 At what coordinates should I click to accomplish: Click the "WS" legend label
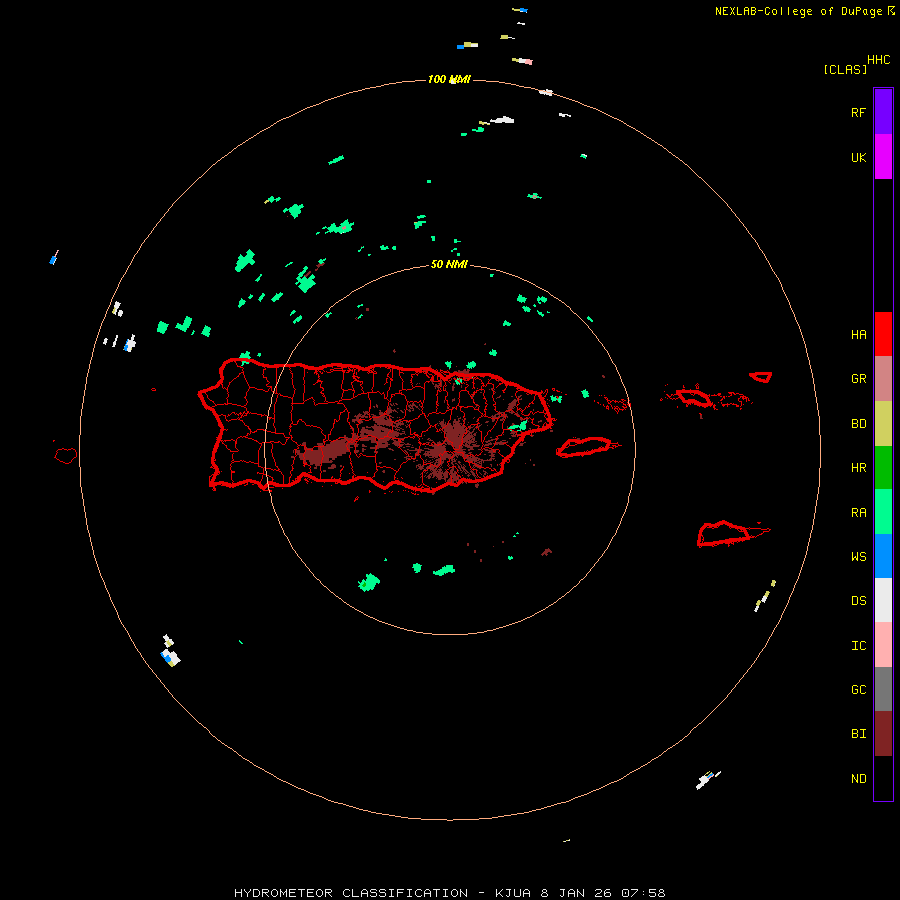(859, 557)
